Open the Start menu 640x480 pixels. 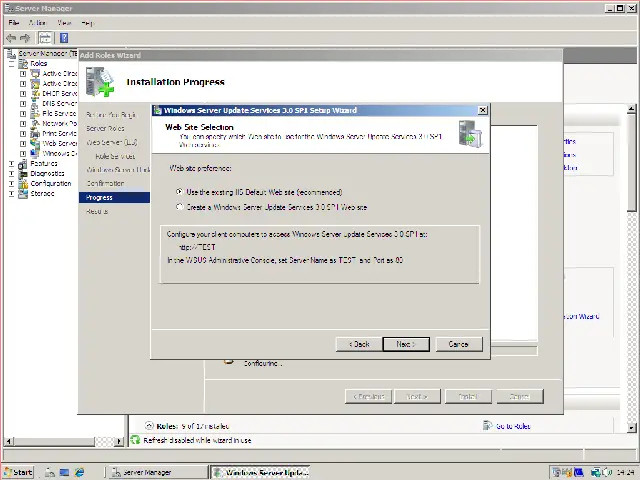[19, 472]
